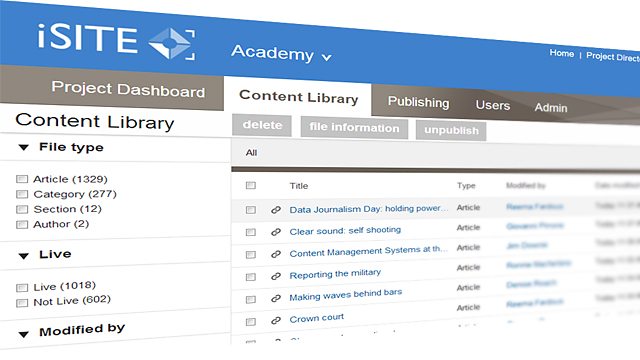The width and height of the screenshot is (640, 360).
Task: Open the Home link in header
Action: [562, 53]
